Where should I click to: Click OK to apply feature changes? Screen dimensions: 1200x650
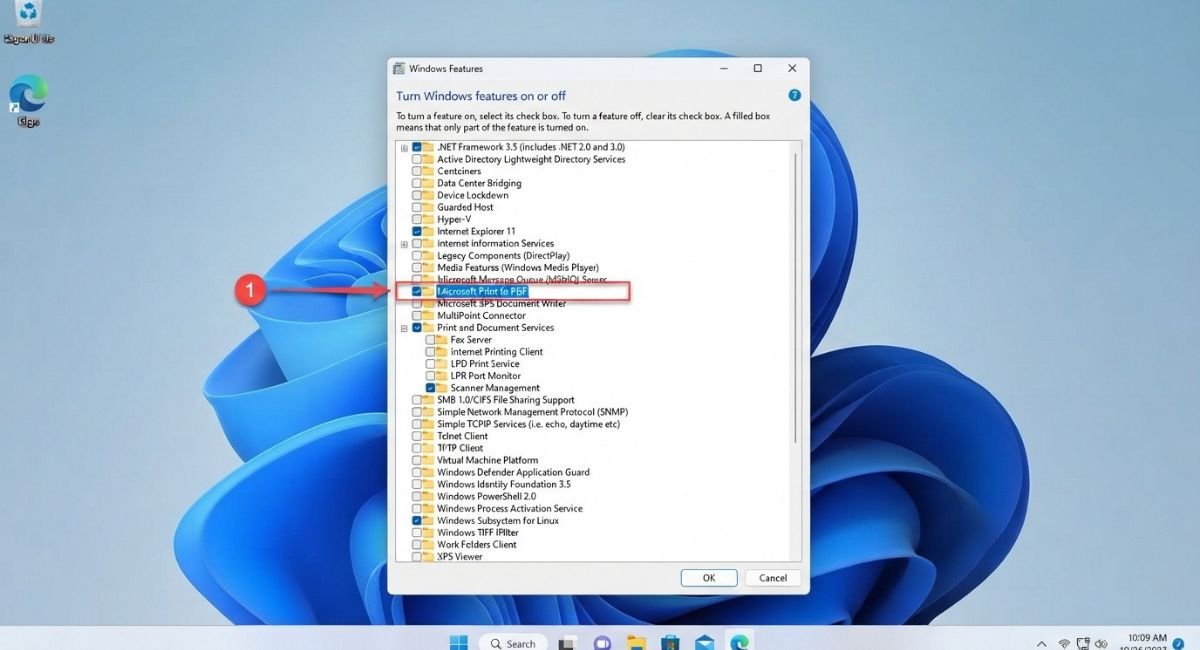pyautogui.click(x=709, y=578)
